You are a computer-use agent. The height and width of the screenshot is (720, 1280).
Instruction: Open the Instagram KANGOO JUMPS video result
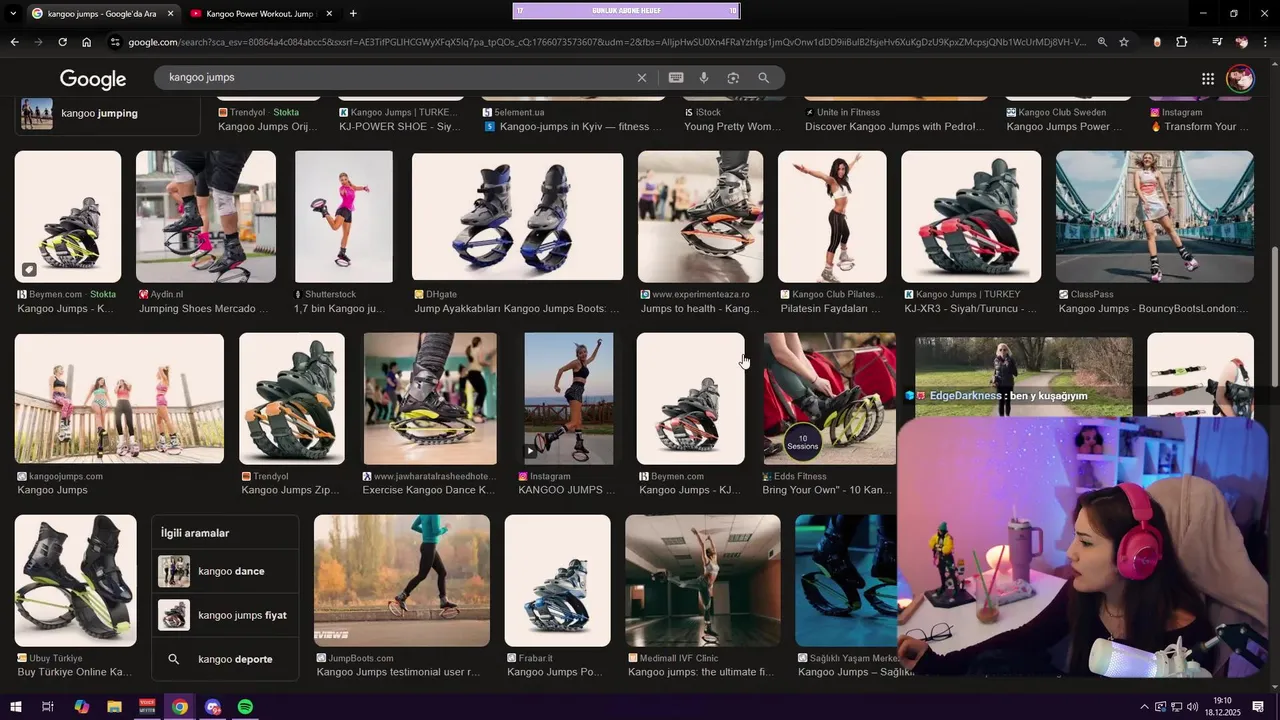[x=569, y=399]
